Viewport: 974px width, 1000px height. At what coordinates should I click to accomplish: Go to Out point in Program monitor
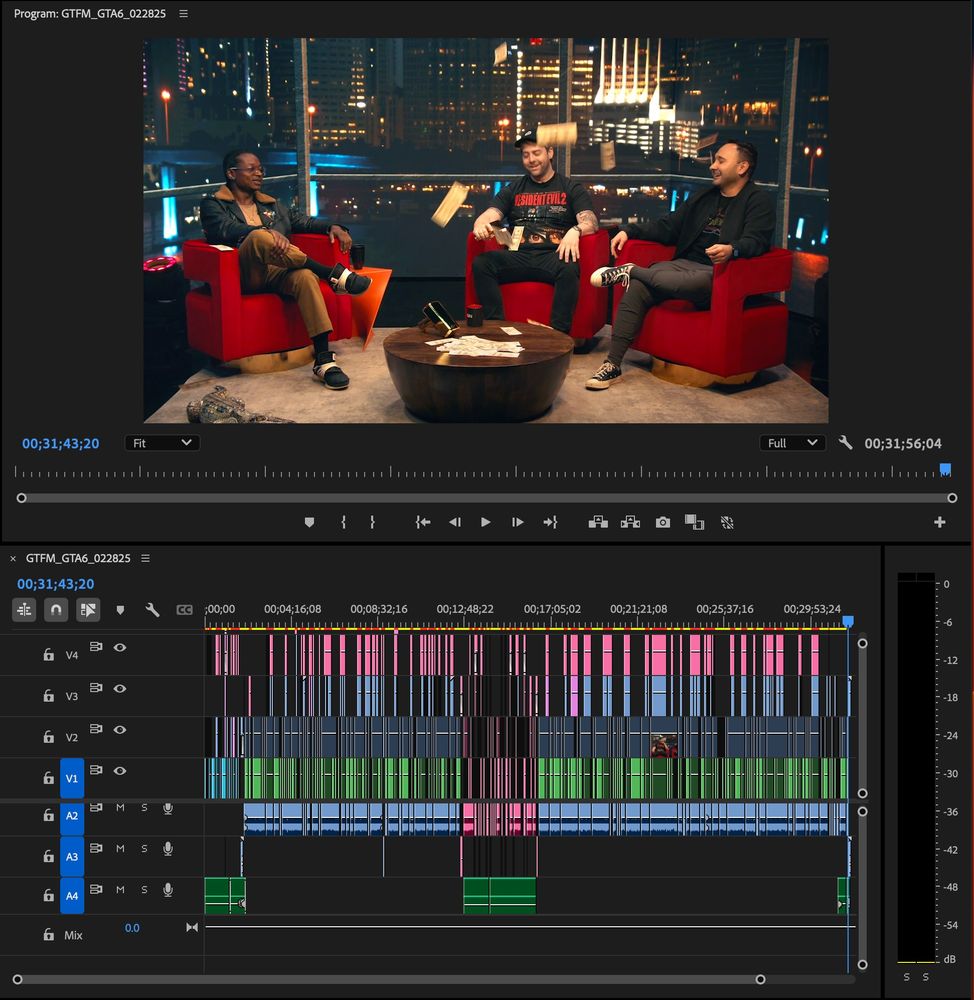[550, 522]
